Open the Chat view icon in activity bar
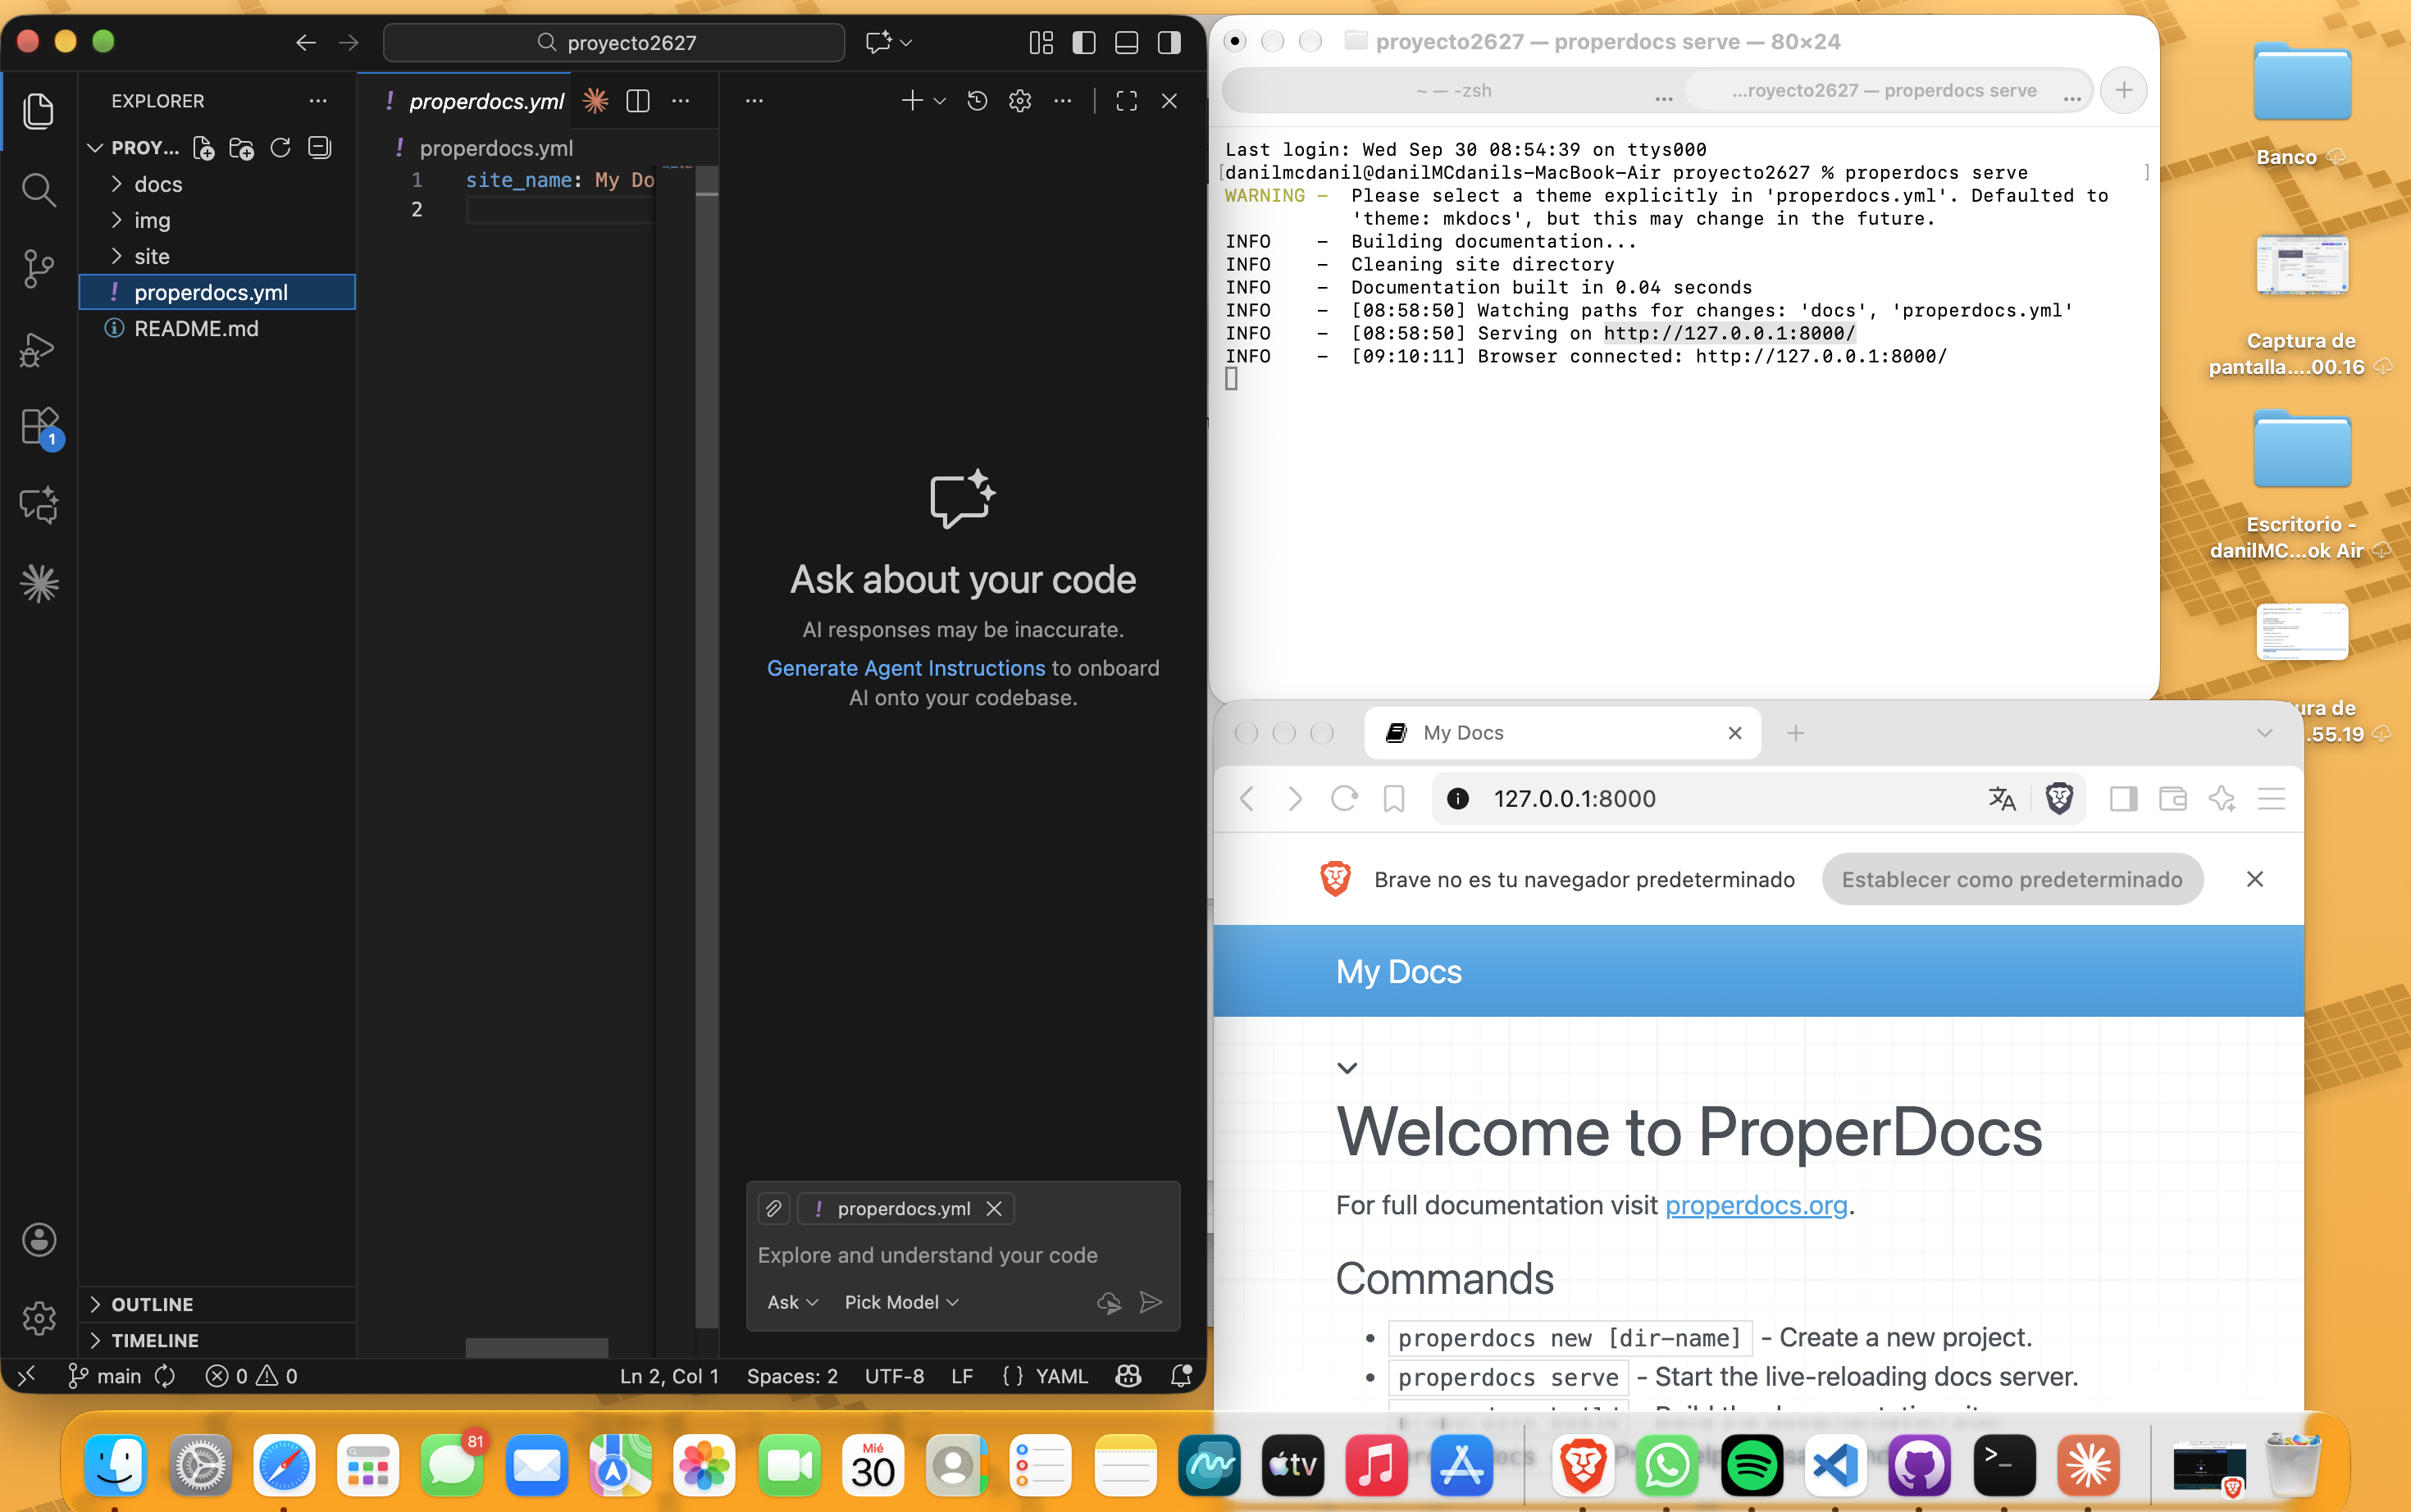2411x1512 pixels. click(39, 505)
